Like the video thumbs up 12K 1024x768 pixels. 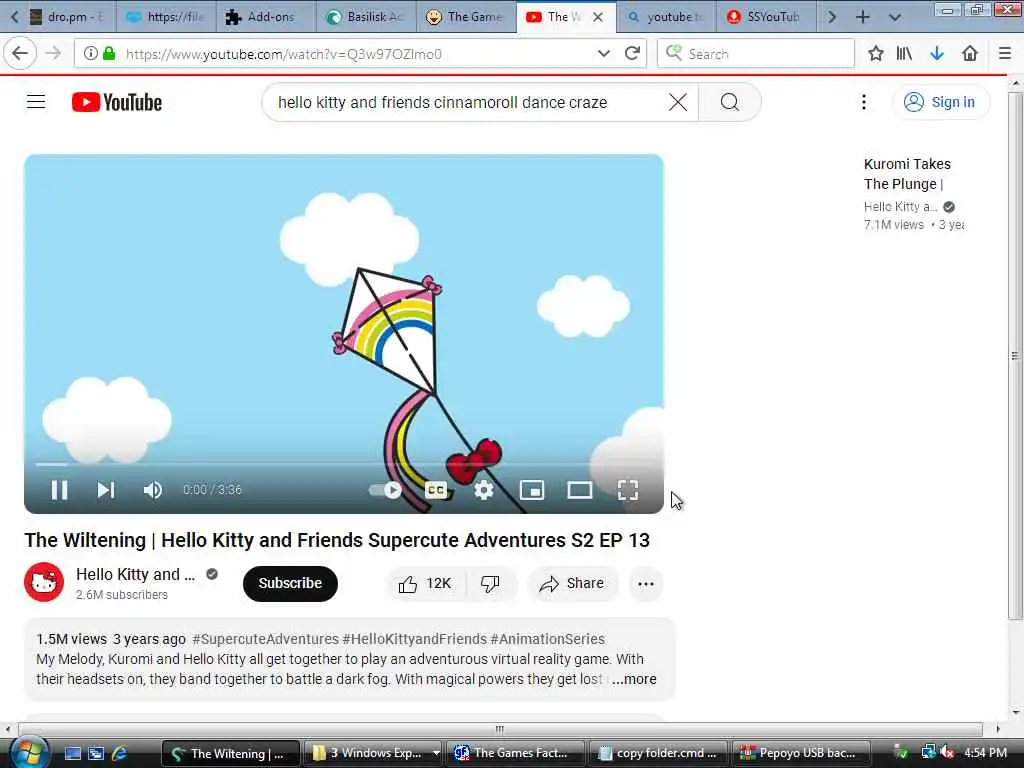[426, 583]
